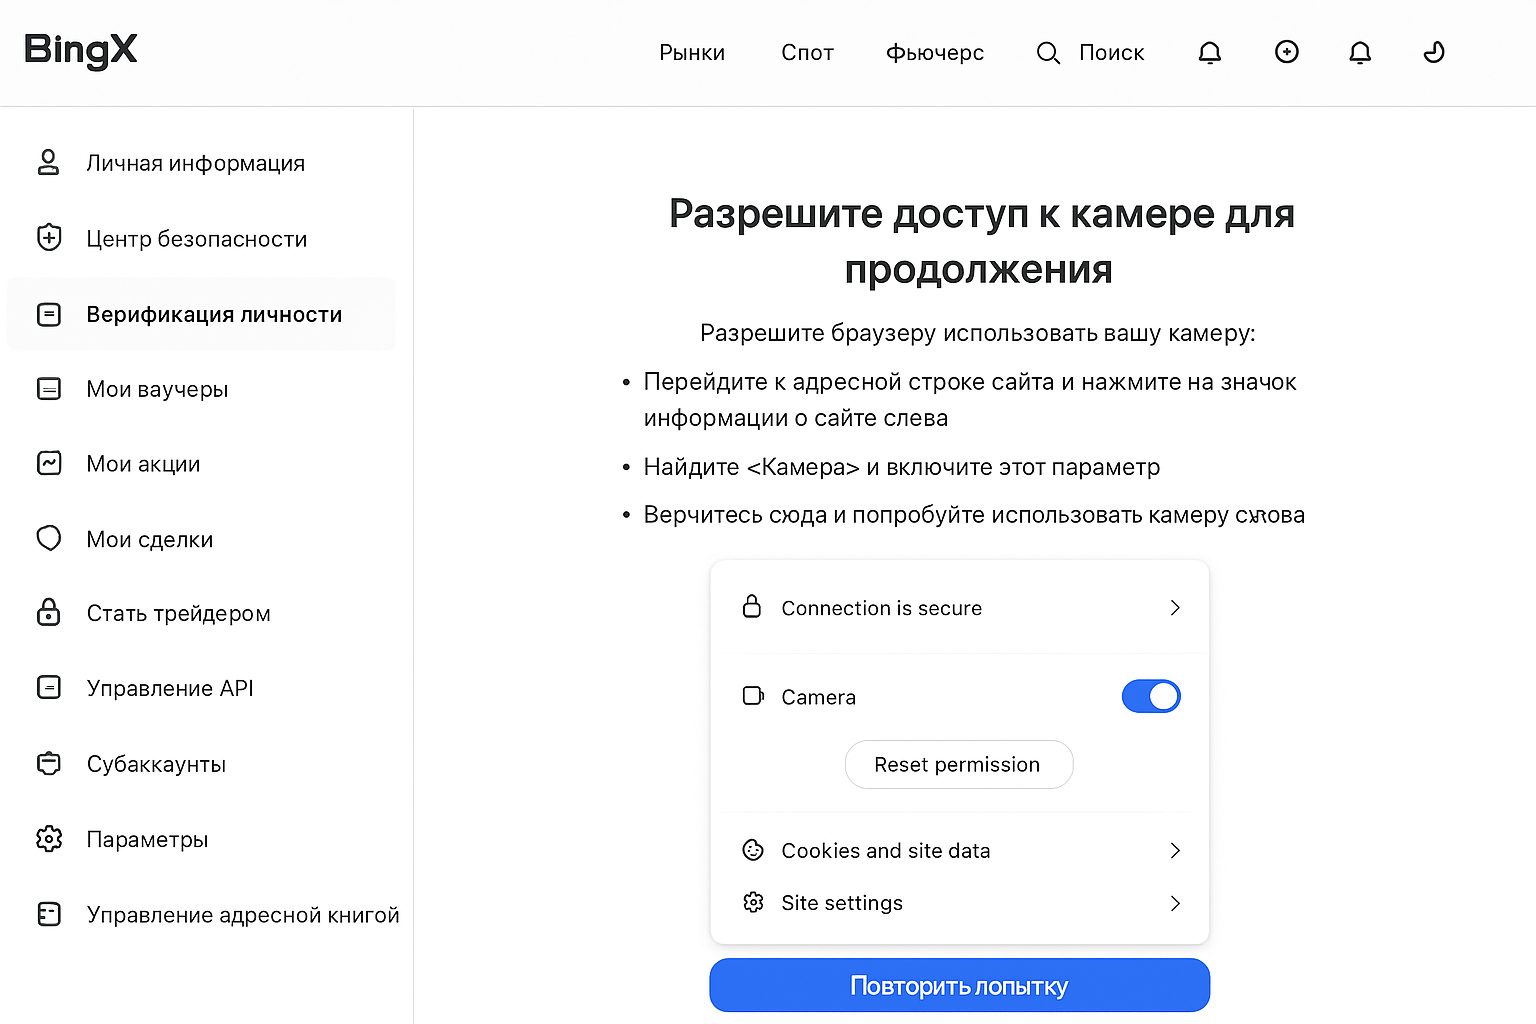Click the bullet text starting with Верчитесь сюда
The width and height of the screenshot is (1536, 1024).
pyautogui.click(x=974, y=515)
